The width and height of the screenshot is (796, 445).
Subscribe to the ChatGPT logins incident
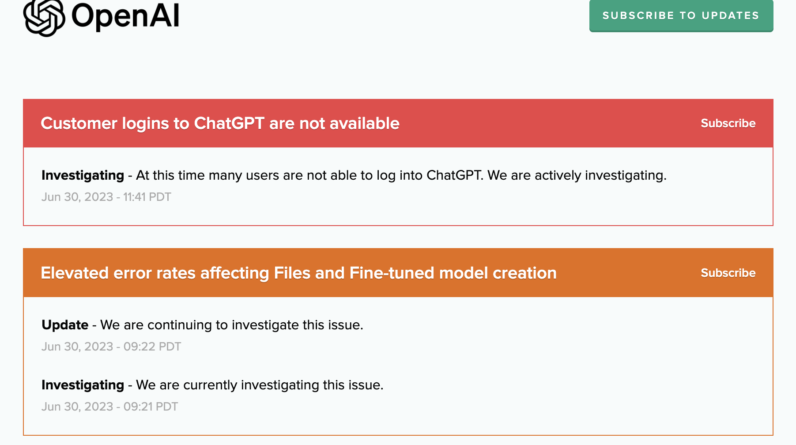click(x=727, y=123)
